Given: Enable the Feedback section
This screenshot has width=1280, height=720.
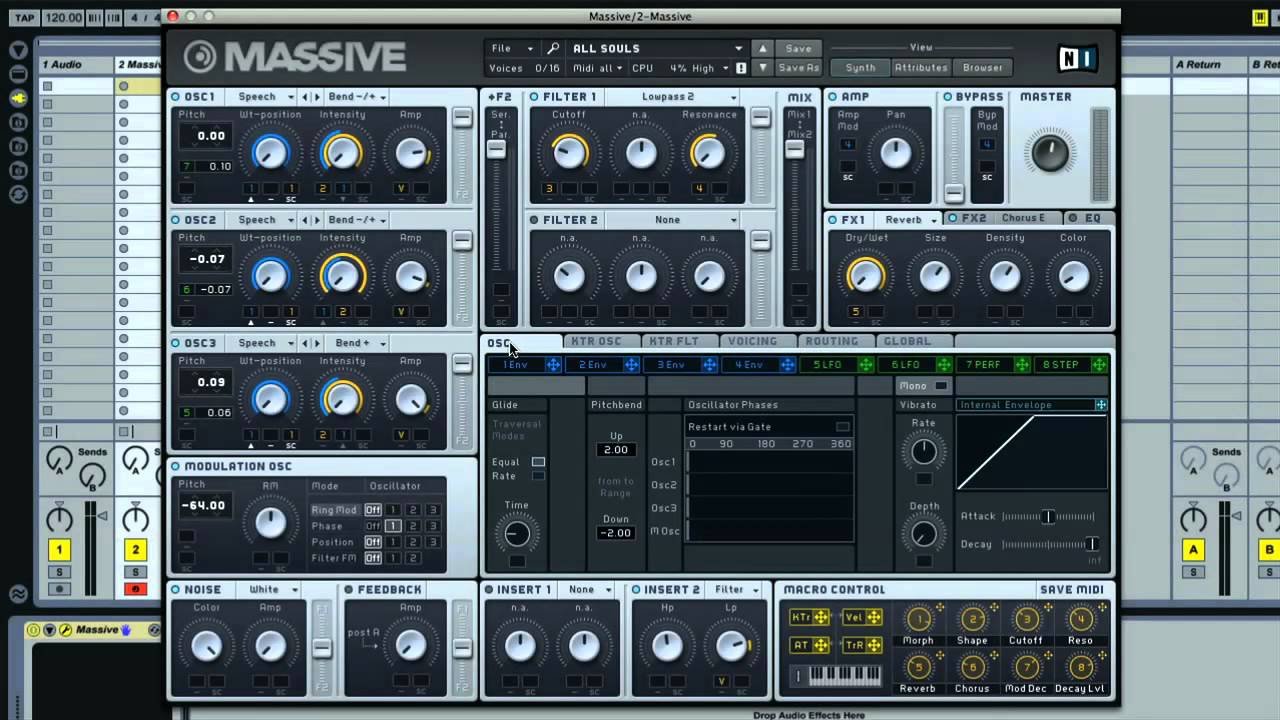Looking at the screenshot, I should click(349, 590).
